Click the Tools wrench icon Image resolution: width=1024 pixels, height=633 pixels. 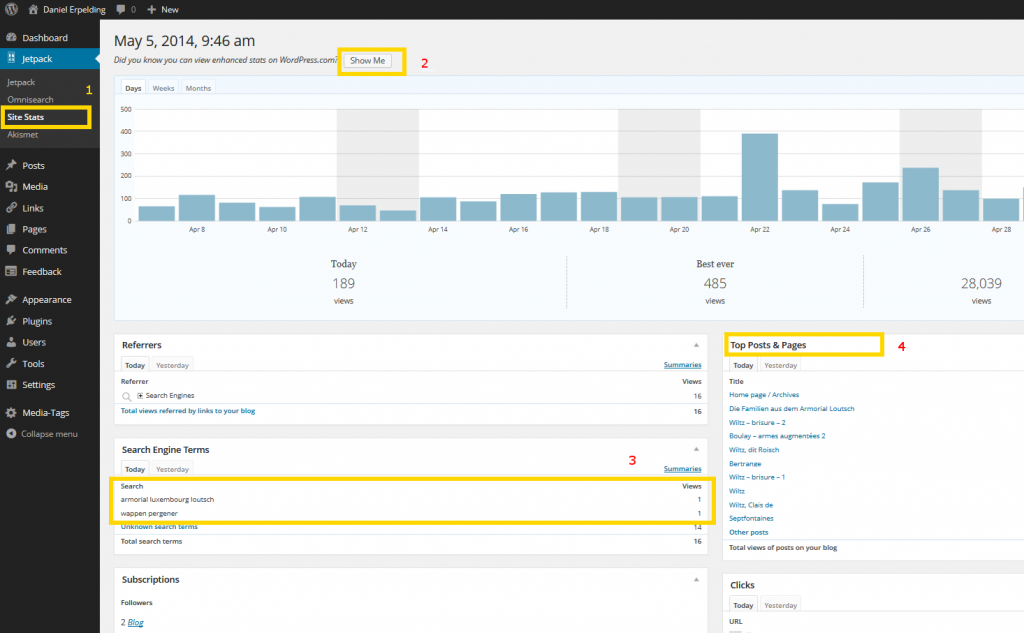coord(11,364)
